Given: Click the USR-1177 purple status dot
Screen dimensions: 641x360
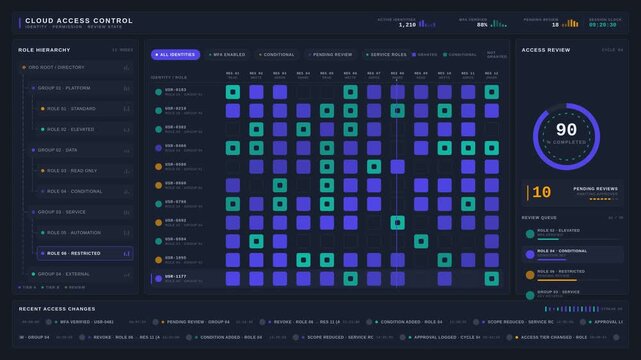Looking at the screenshot, I should point(159,279).
